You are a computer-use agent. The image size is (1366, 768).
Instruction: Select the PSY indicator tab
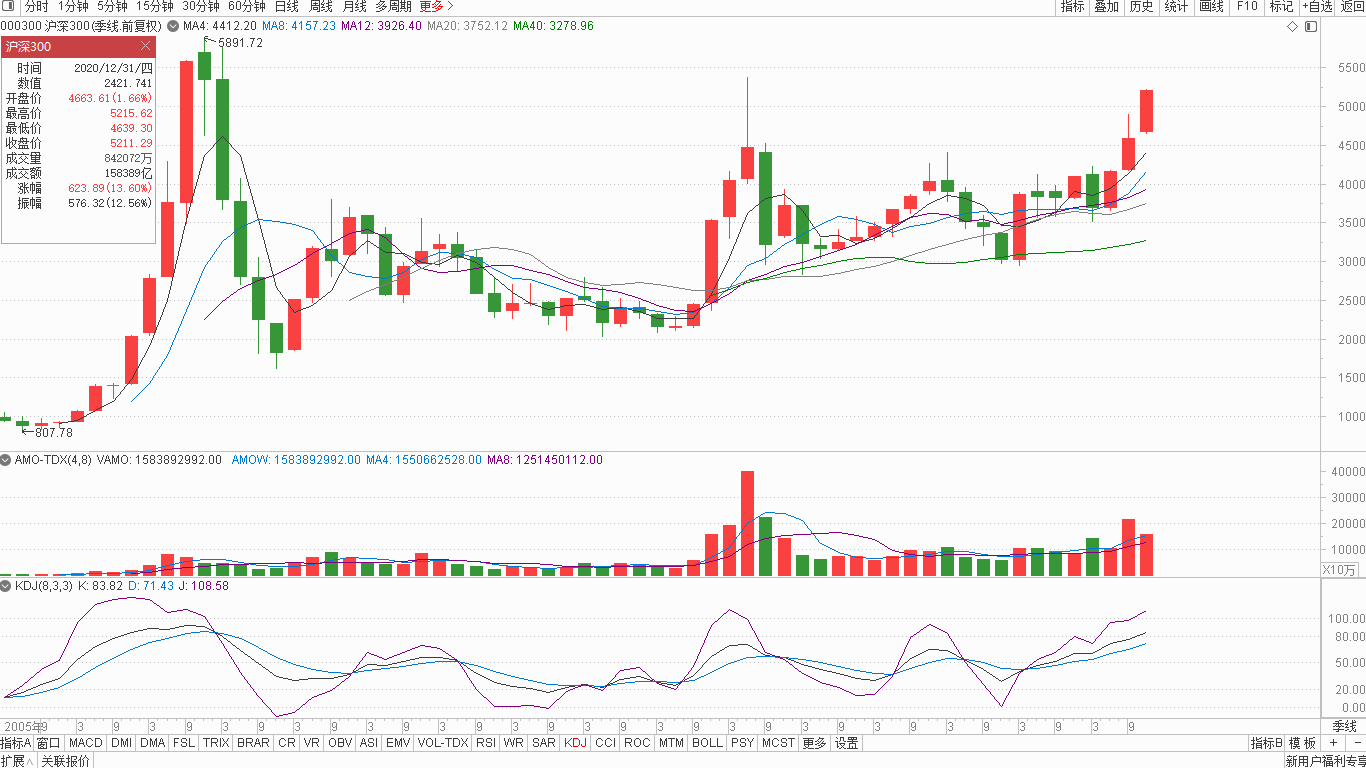(742, 743)
